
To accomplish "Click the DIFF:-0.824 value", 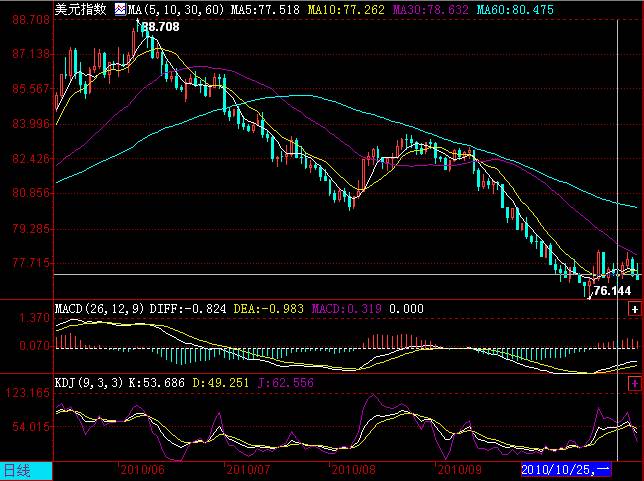I will [x=188, y=309].
